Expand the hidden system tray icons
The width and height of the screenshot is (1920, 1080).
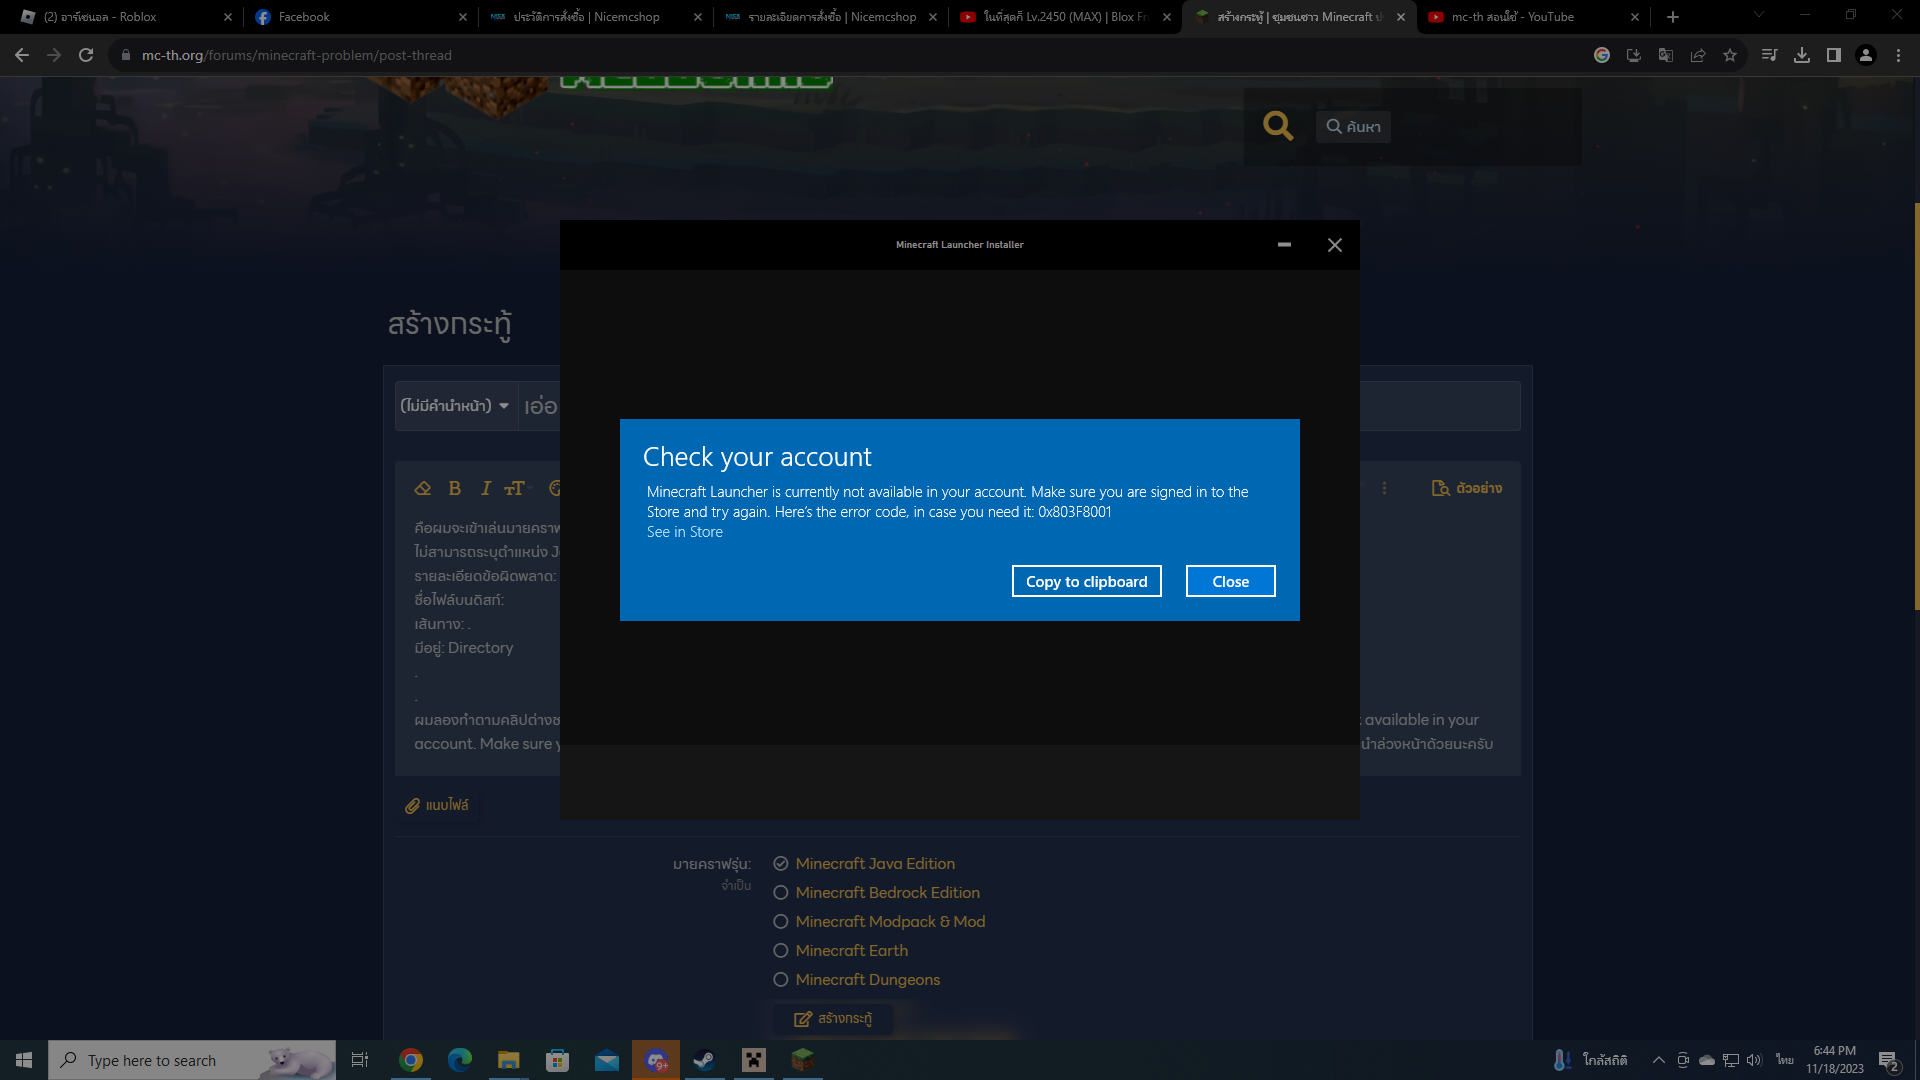[x=1658, y=1060]
